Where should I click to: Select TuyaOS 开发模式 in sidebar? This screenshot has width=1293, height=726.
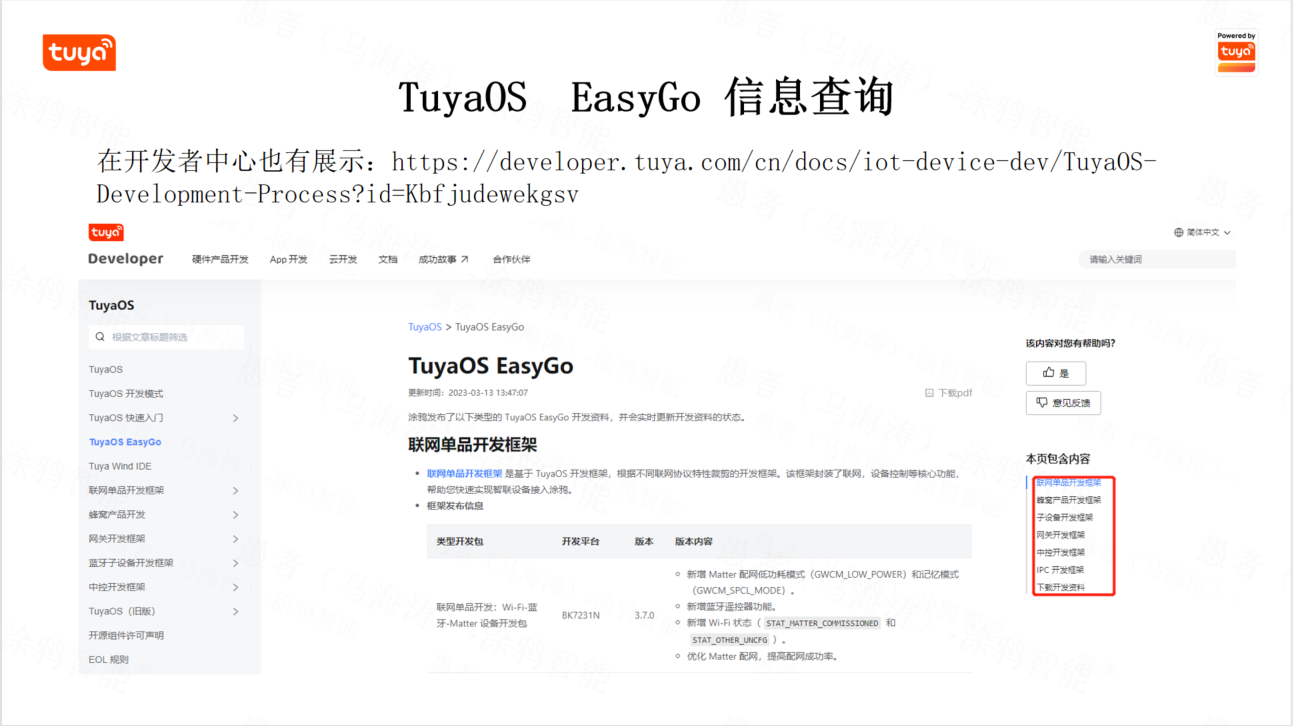(x=126, y=393)
